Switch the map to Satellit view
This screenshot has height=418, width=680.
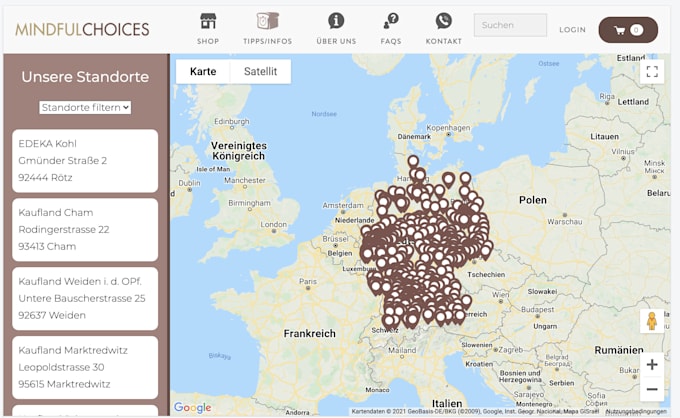[260, 72]
